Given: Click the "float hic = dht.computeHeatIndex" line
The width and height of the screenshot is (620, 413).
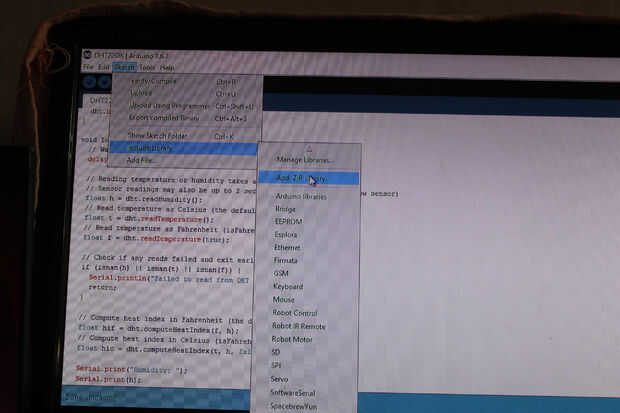Looking at the screenshot, I should [164, 350].
